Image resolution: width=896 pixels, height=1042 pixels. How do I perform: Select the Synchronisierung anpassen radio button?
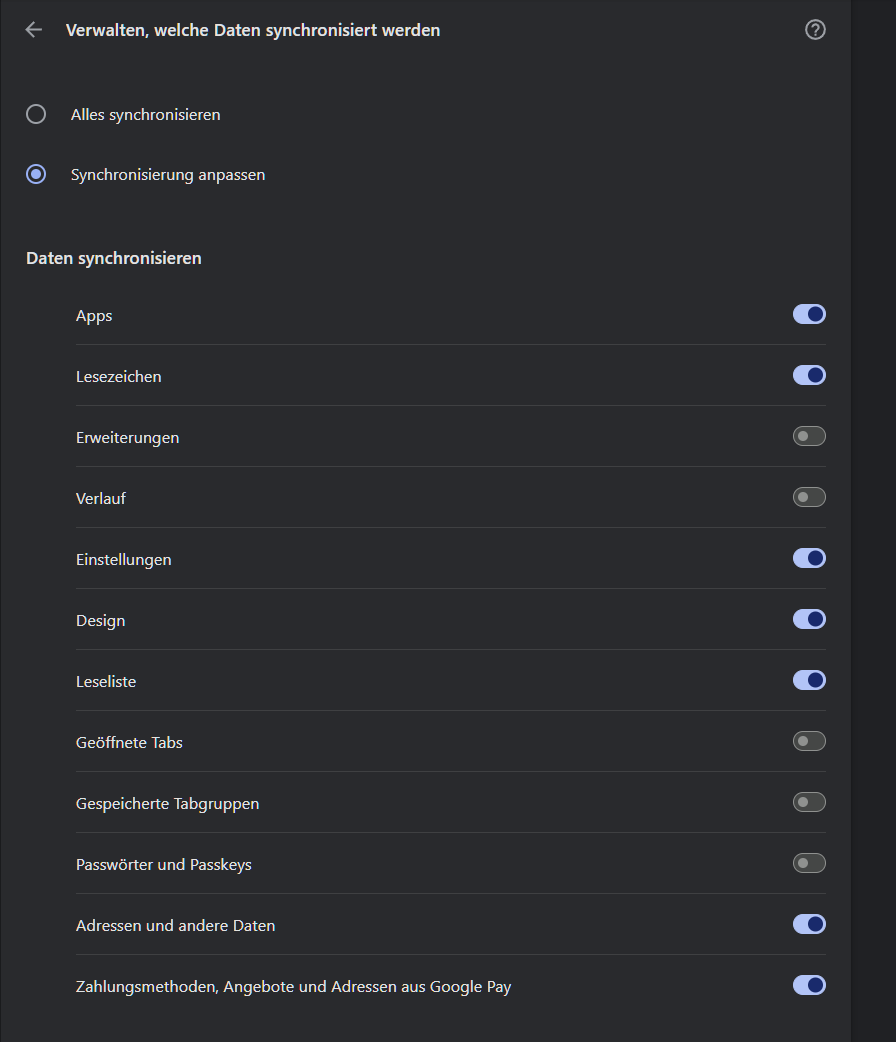pos(36,174)
